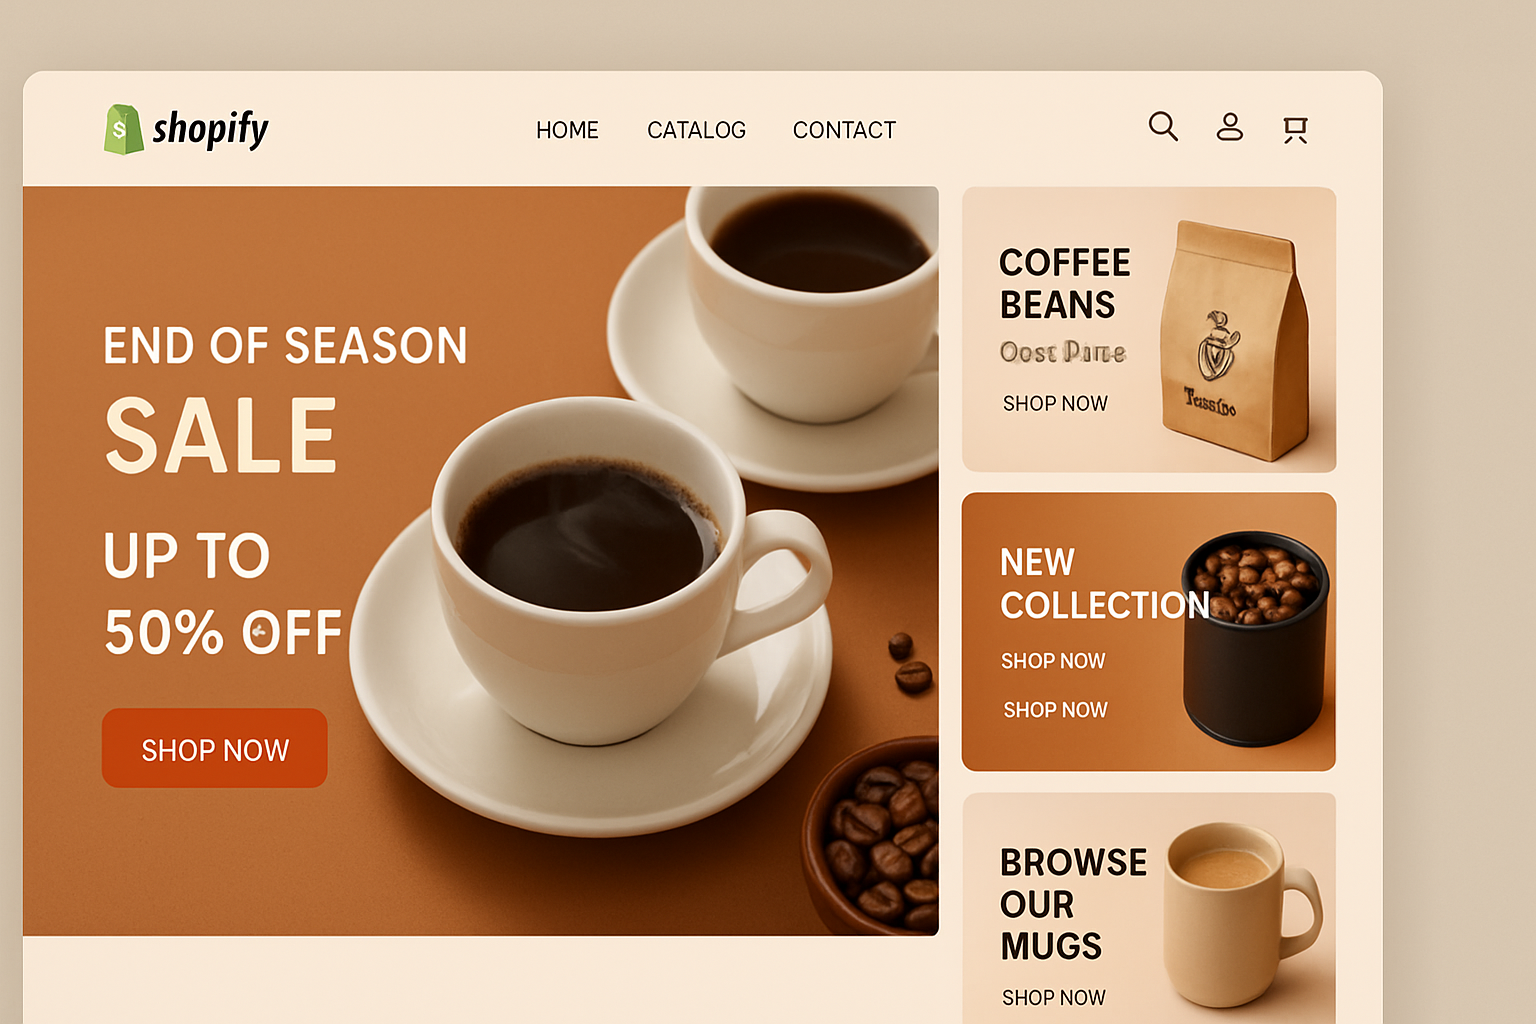1536x1024 pixels.
Task: Click SHOP NOW under Coffee Beans
Action: coord(1055,403)
